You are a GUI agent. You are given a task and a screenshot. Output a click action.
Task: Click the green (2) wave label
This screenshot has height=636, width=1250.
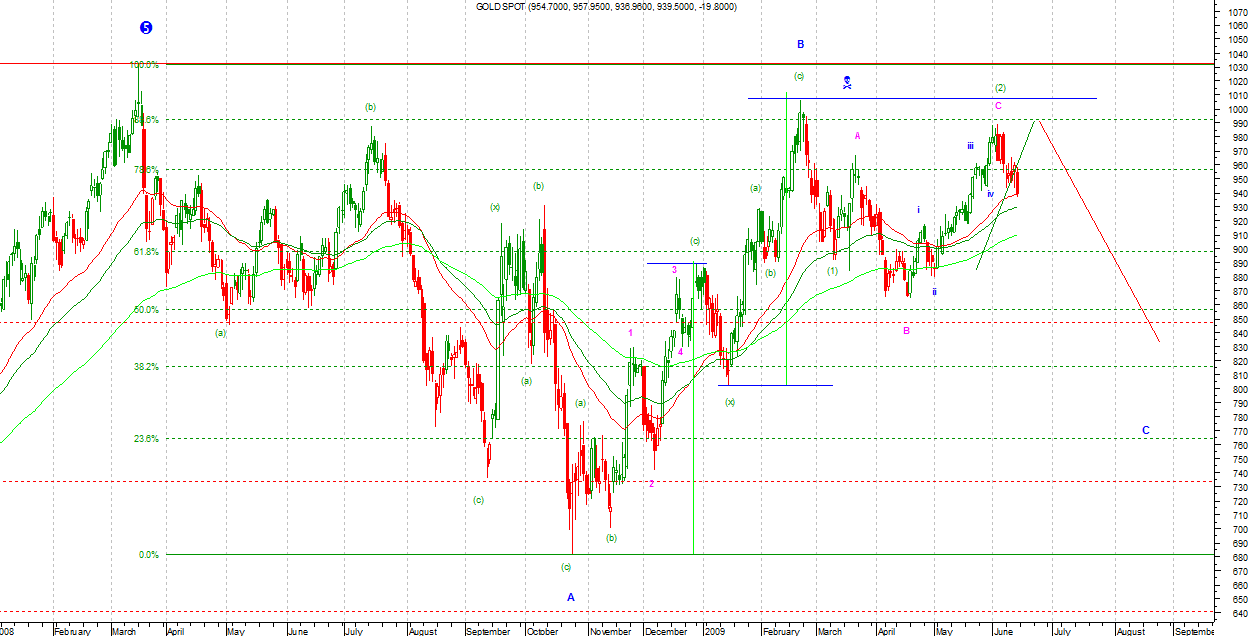tap(999, 88)
